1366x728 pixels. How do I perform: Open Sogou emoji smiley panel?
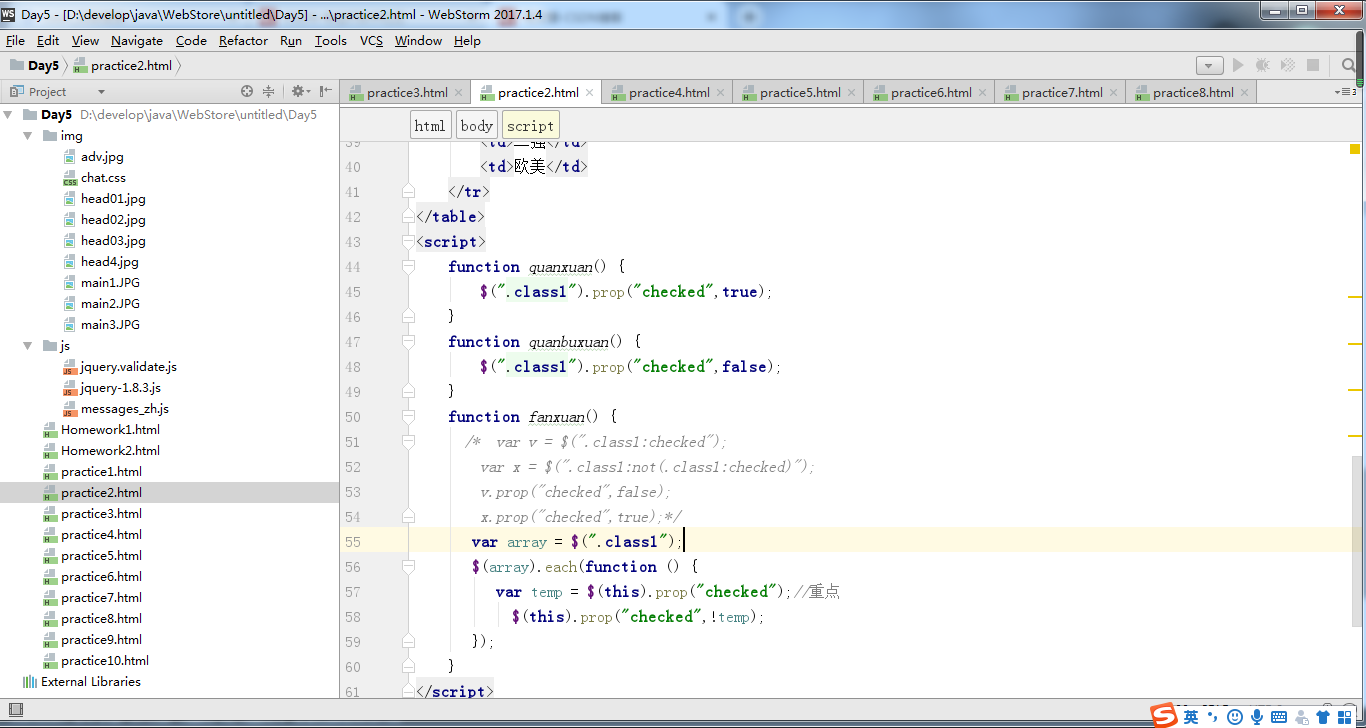point(1235,717)
